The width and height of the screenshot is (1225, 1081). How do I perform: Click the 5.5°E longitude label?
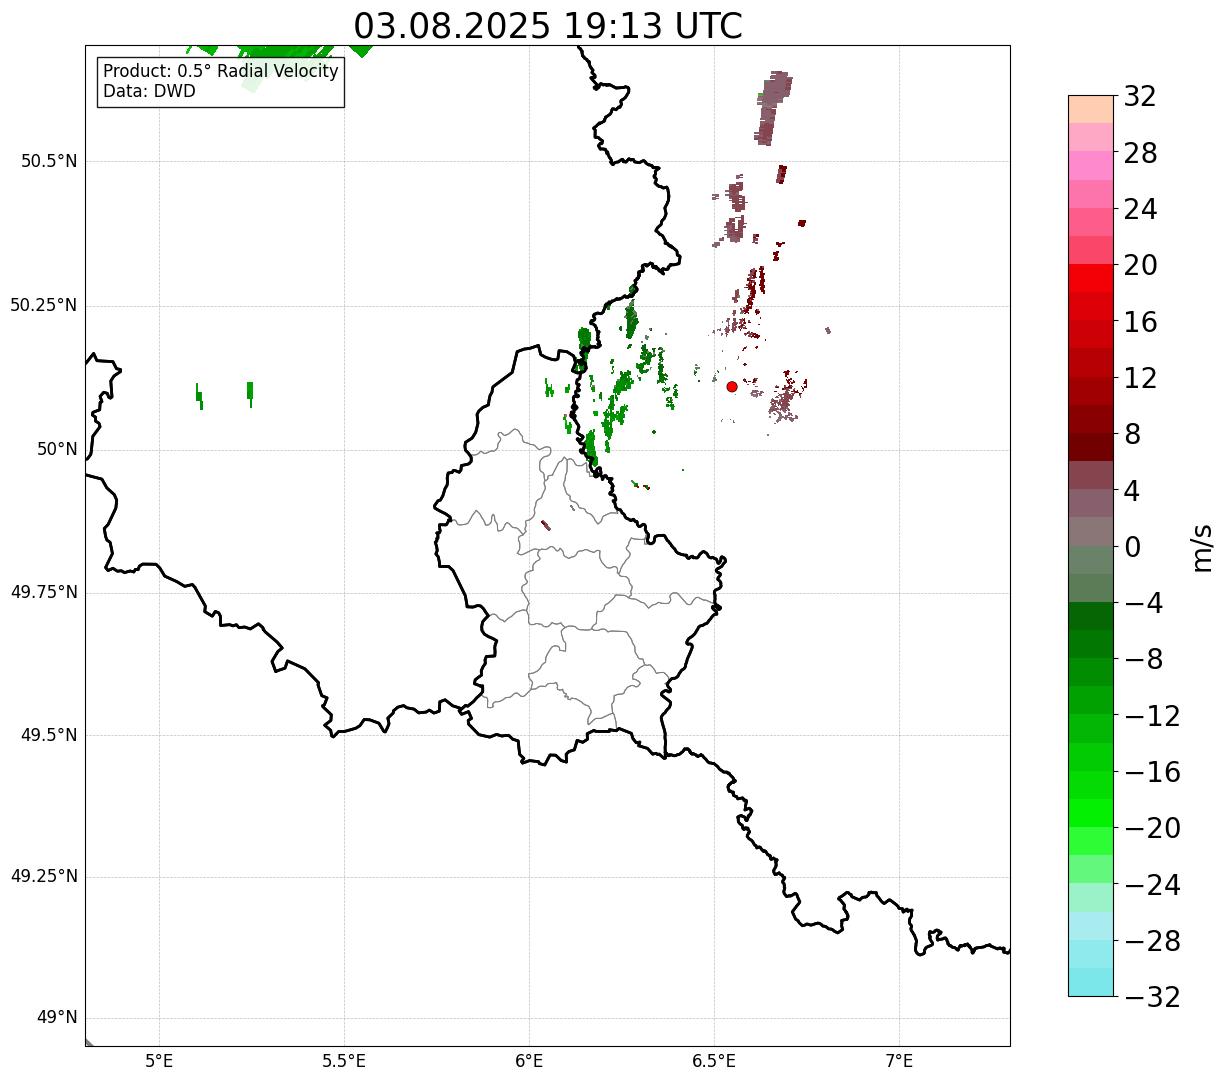point(344,1061)
